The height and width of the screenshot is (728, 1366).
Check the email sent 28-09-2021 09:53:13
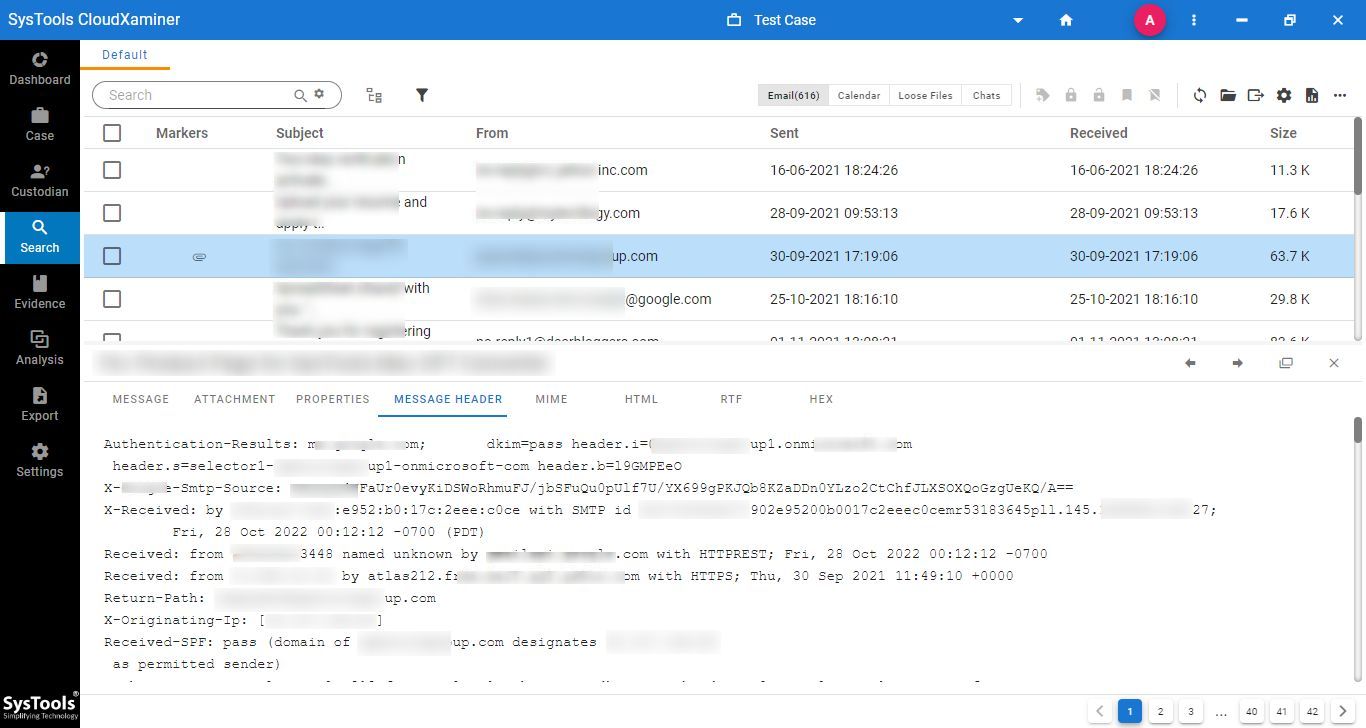pos(112,213)
